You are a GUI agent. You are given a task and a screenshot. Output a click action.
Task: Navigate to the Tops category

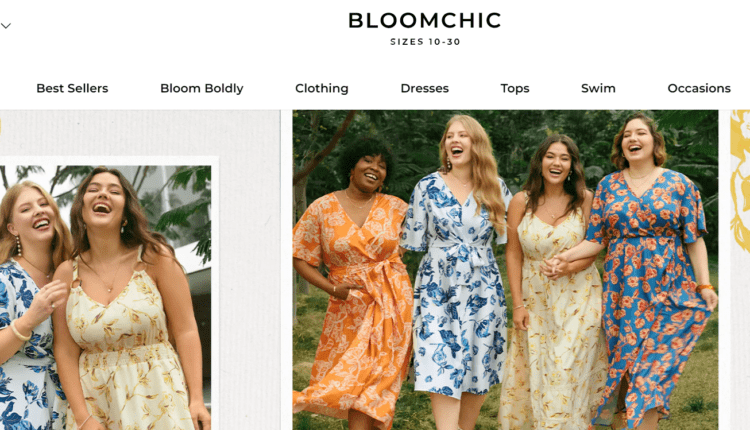(515, 88)
